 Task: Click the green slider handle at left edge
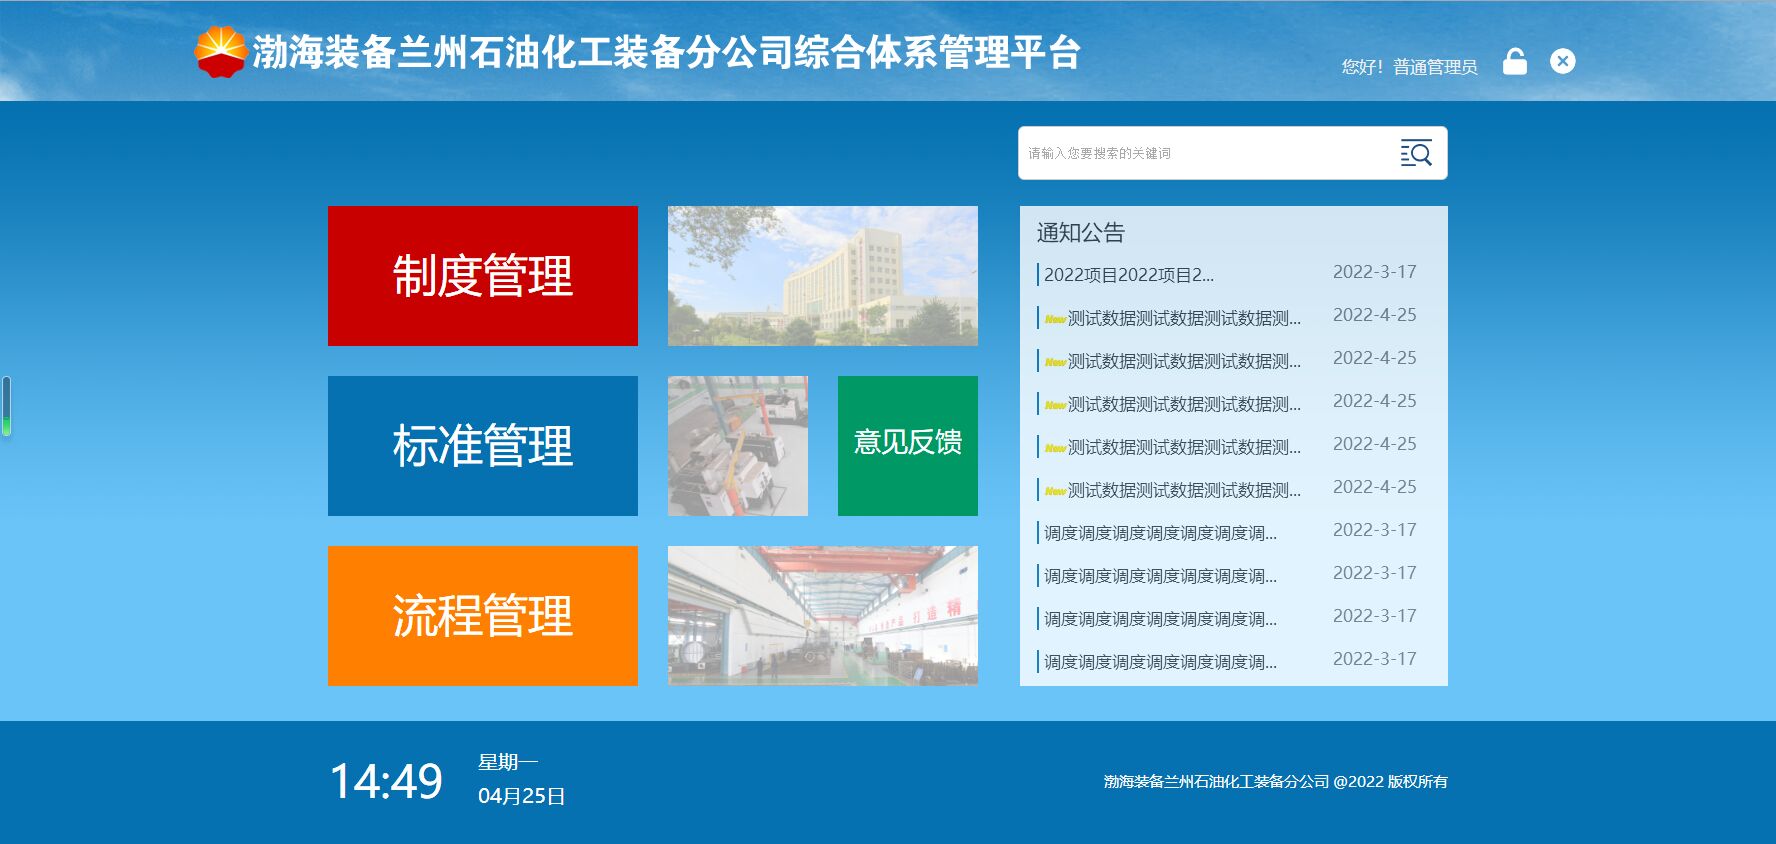7,407
